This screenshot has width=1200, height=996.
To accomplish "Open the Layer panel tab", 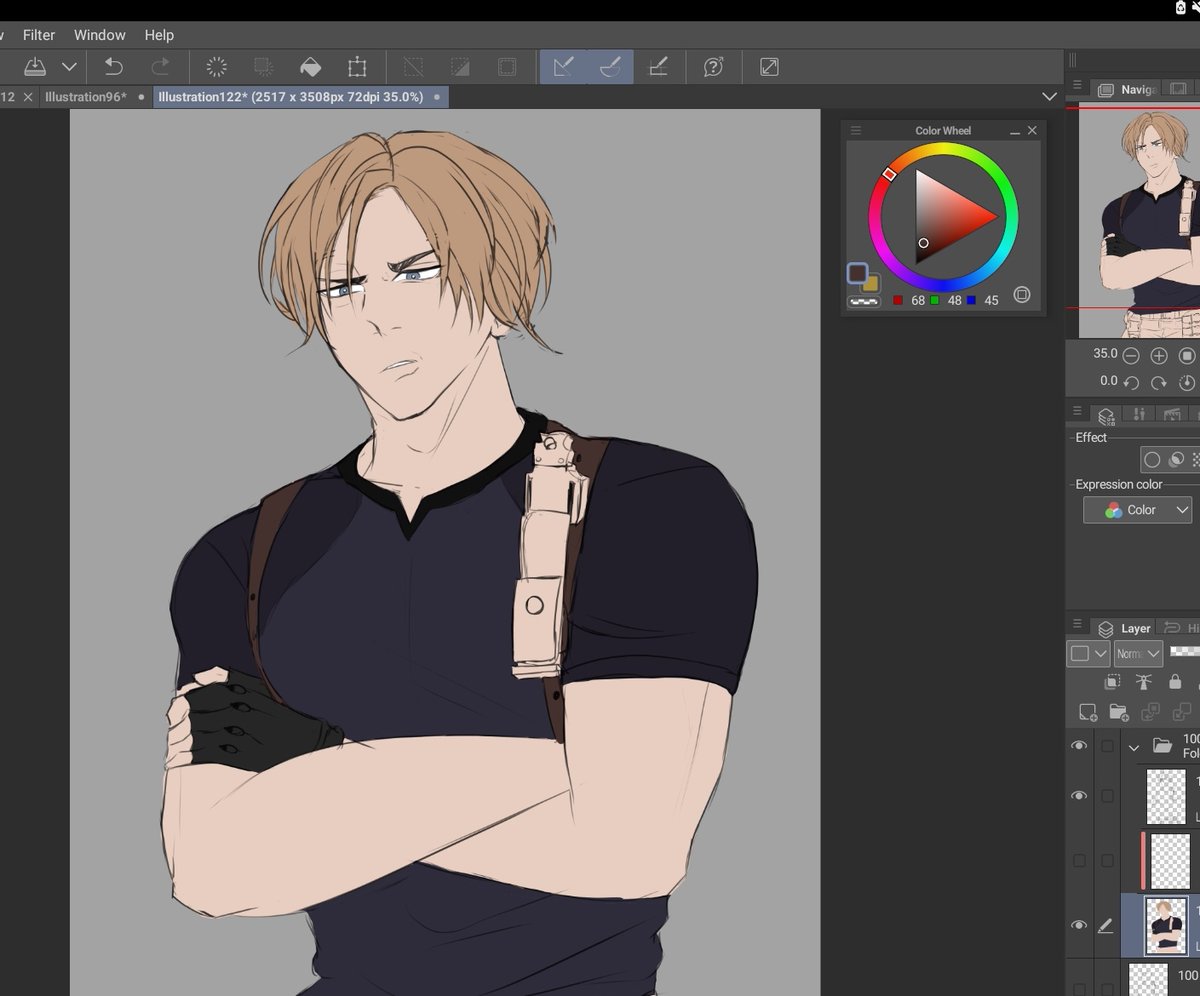I will click(1126, 628).
